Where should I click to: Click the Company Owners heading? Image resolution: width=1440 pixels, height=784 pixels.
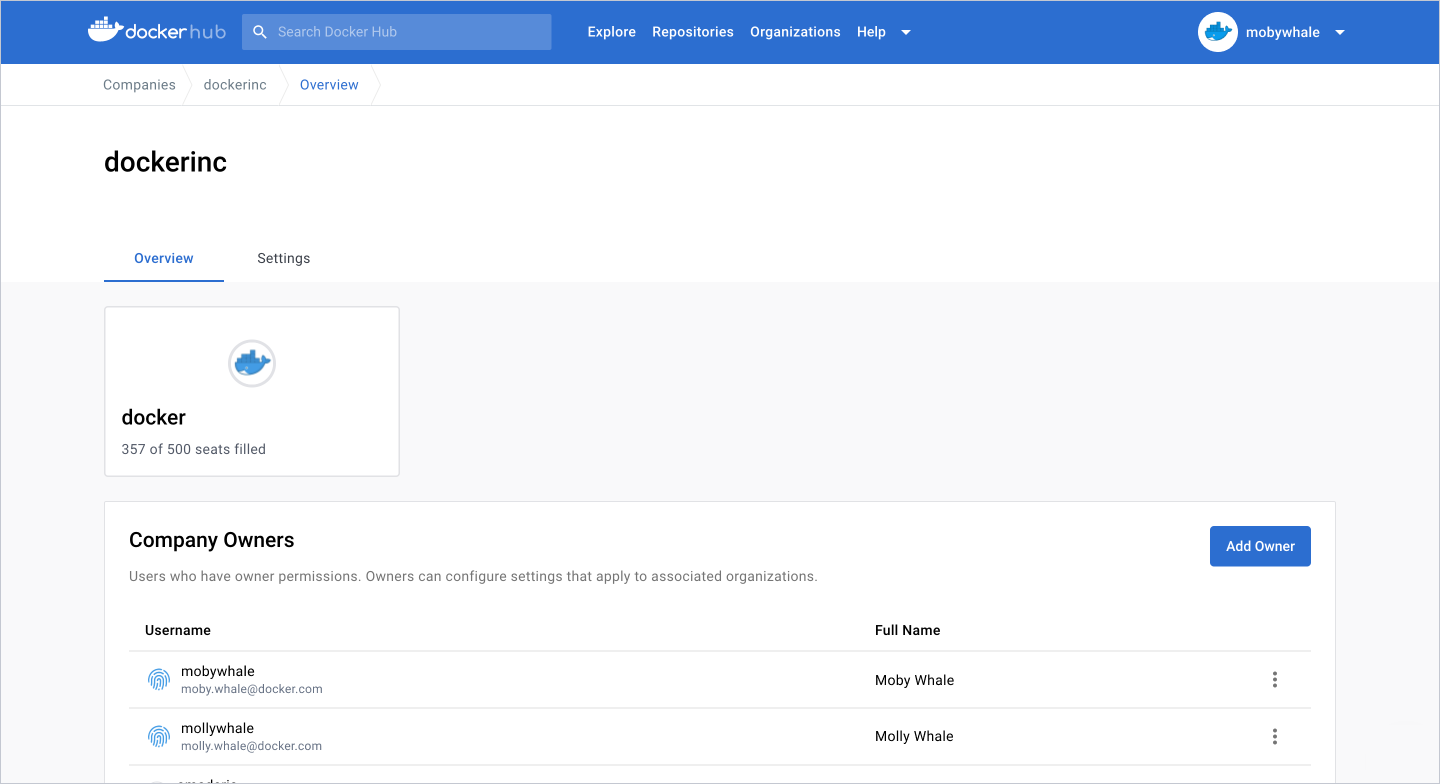pyautogui.click(x=212, y=540)
